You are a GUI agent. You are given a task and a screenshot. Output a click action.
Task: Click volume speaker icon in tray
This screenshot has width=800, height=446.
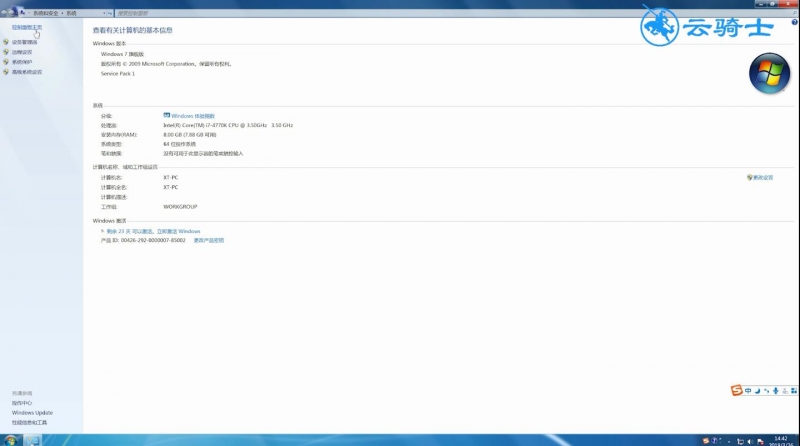click(x=750, y=441)
